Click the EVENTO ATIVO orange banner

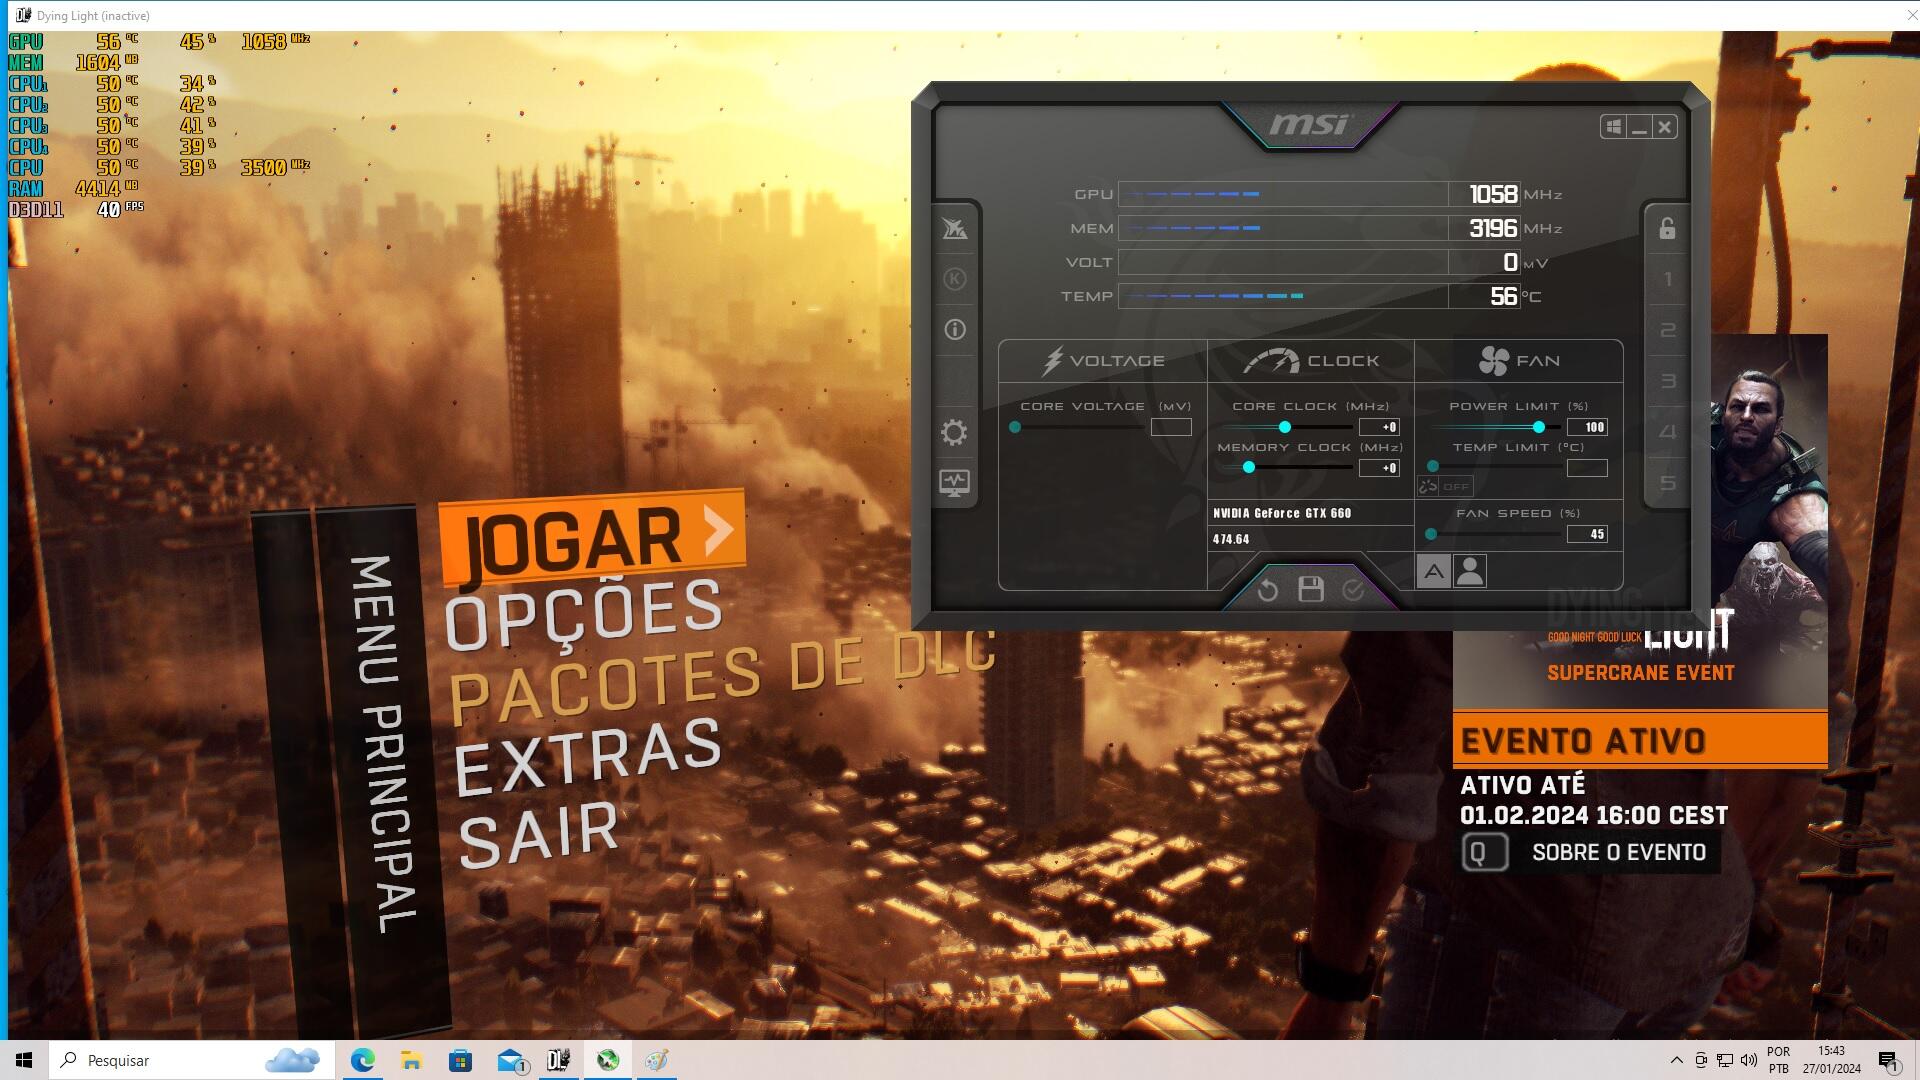[x=1640, y=740]
